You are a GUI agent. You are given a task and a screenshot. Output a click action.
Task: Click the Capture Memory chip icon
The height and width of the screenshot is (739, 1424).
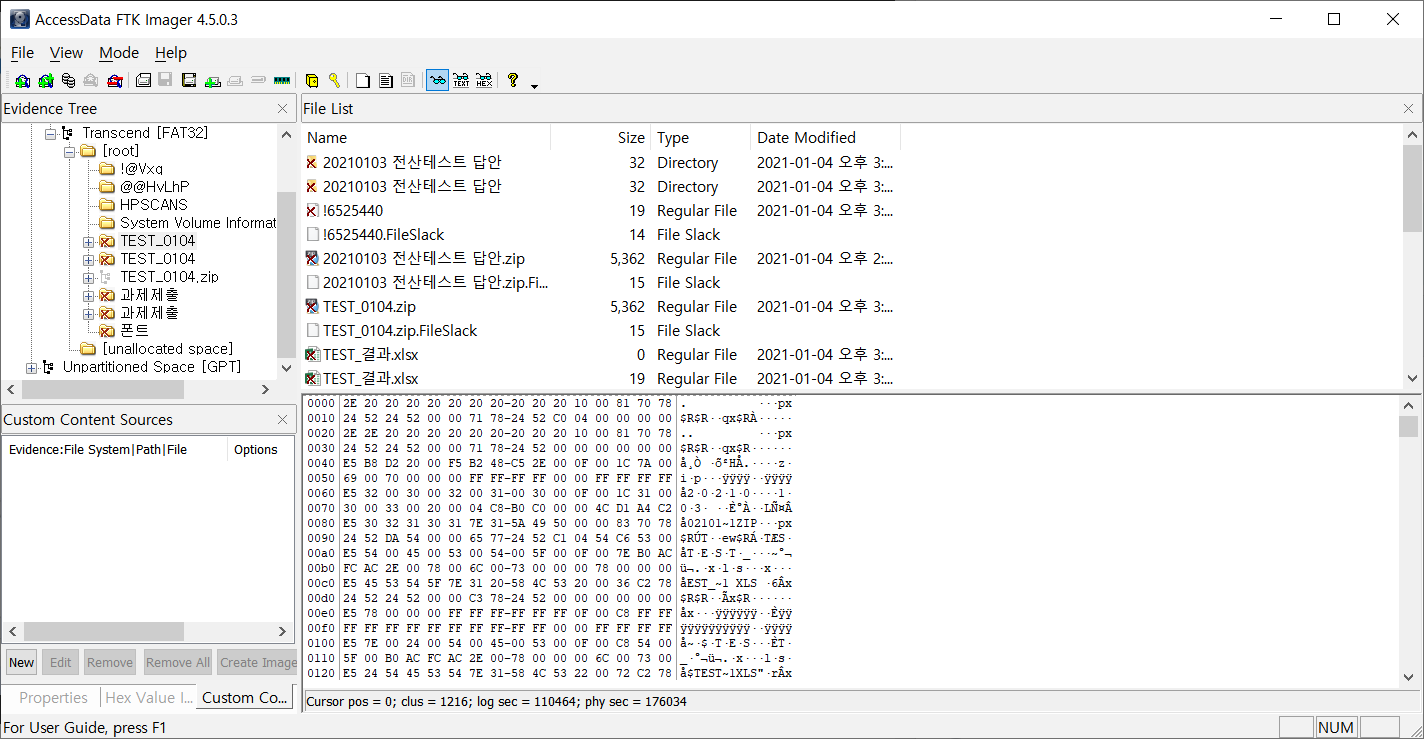(x=281, y=81)
